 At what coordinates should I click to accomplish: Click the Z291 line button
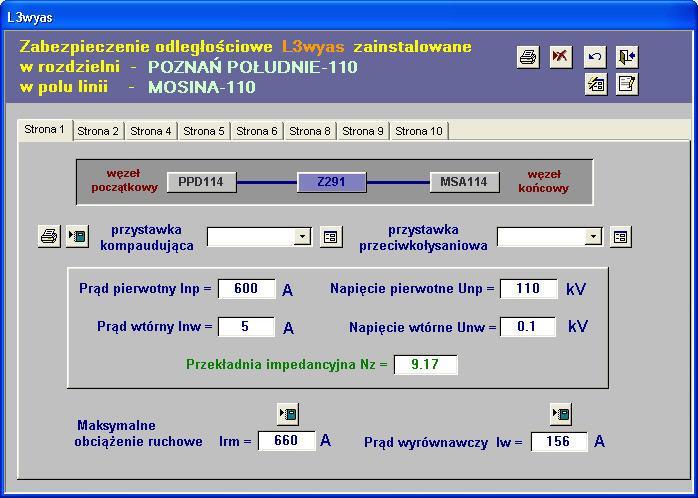(332, 182)
